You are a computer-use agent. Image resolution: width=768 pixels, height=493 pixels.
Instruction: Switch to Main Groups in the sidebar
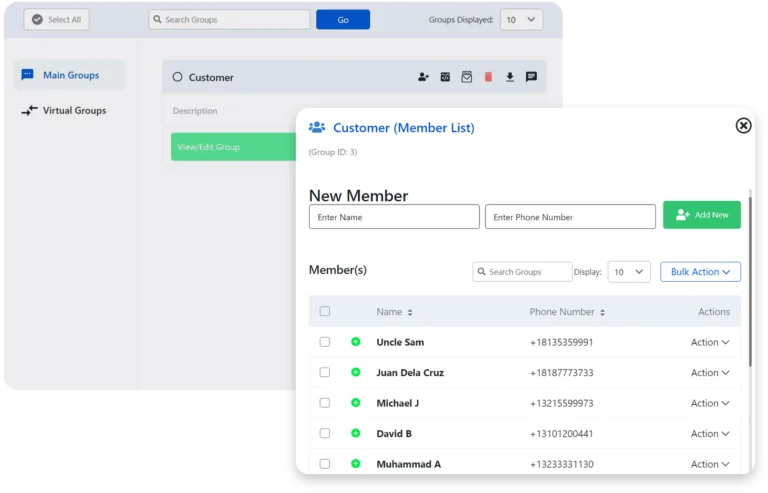point(69,75)
